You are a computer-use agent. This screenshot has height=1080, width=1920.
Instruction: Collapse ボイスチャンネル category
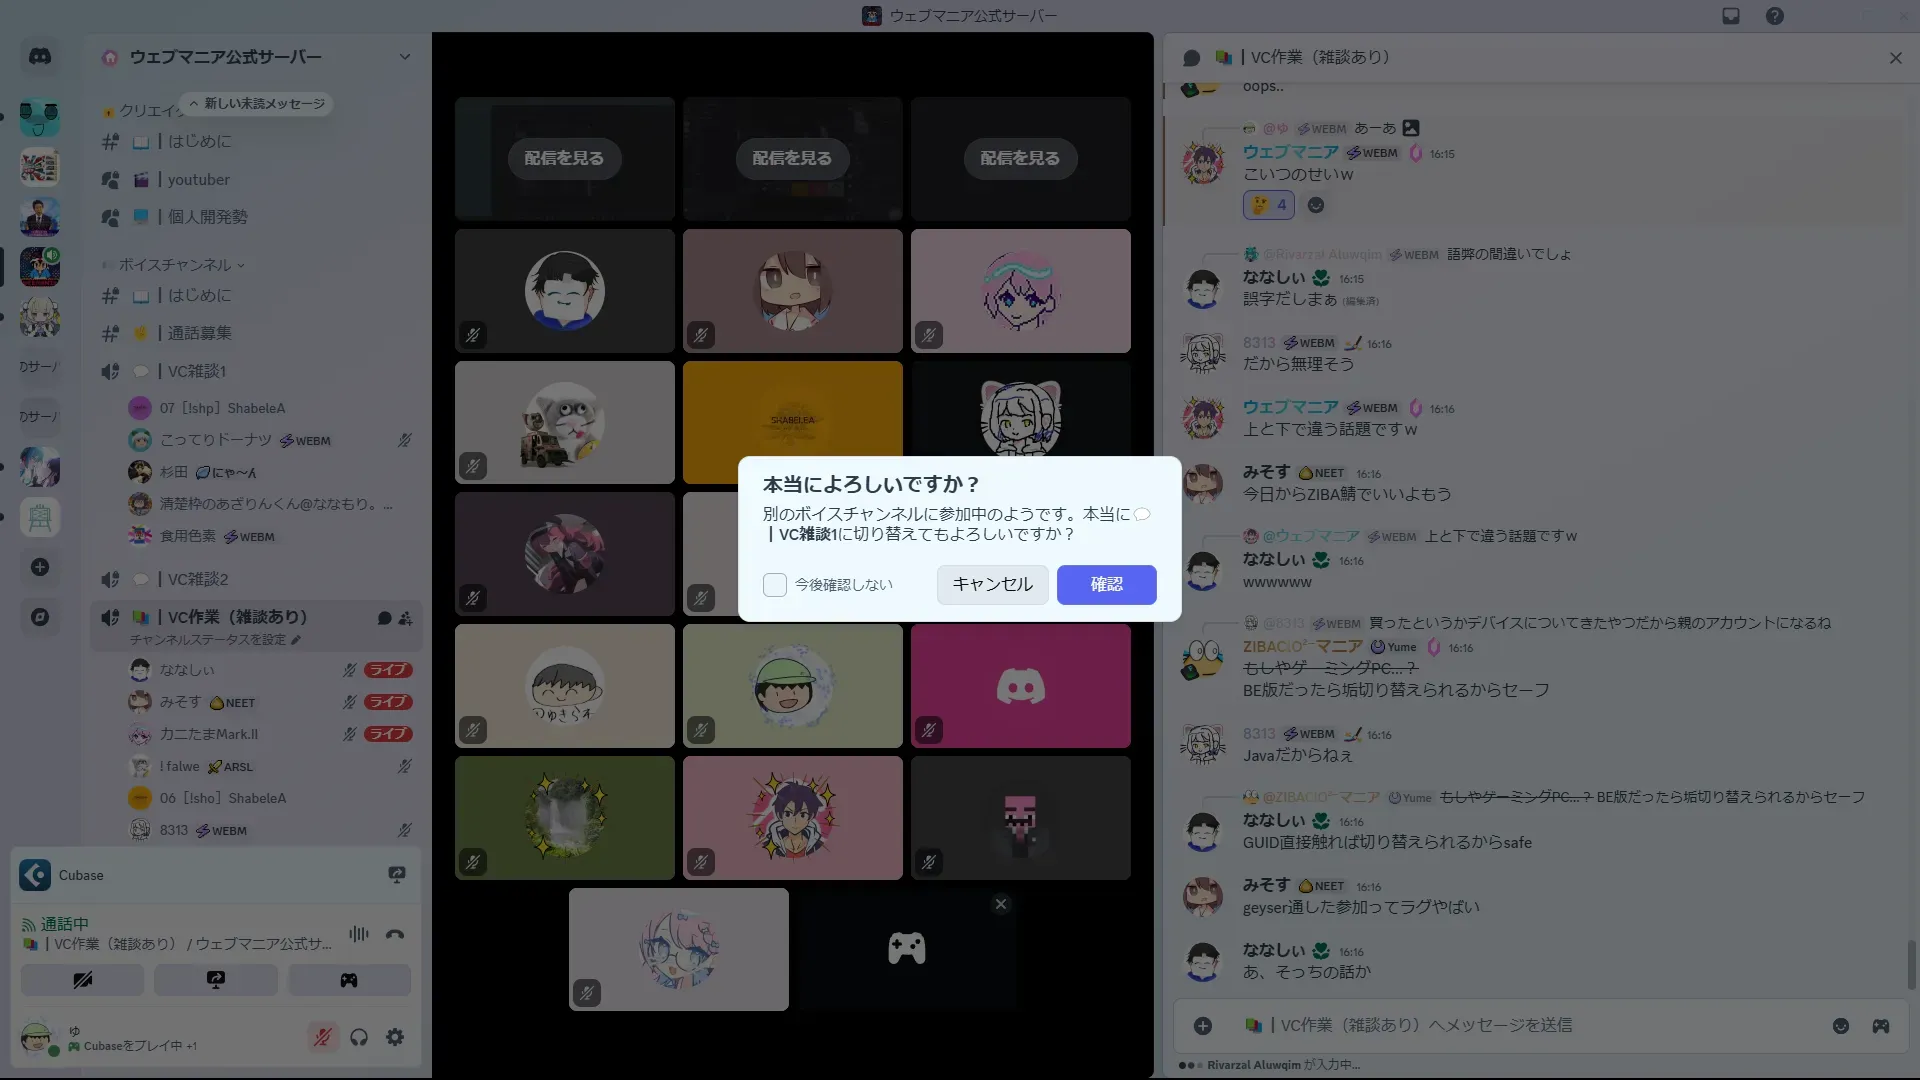coord(176,265)
